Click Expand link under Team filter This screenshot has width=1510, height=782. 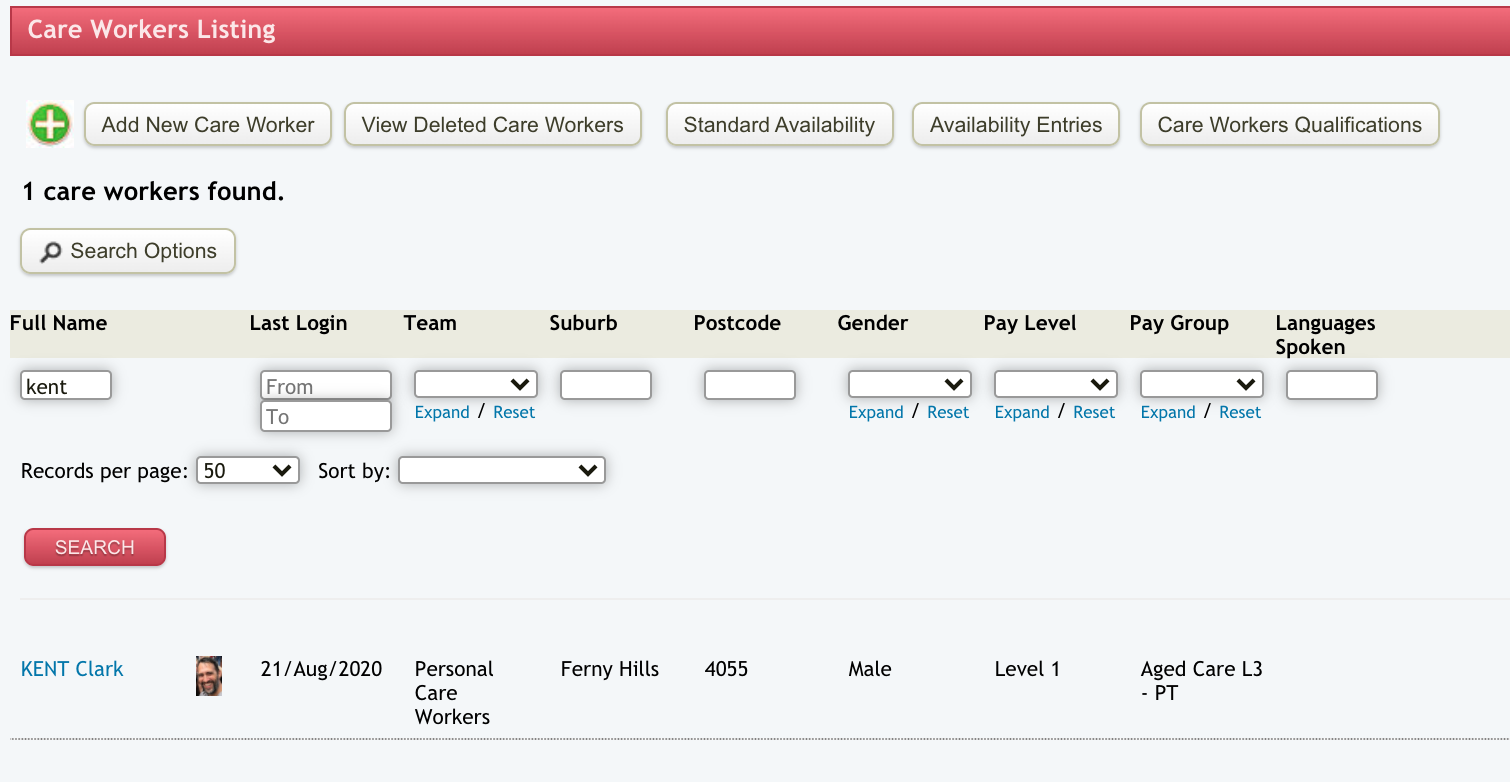coord(442,412)
